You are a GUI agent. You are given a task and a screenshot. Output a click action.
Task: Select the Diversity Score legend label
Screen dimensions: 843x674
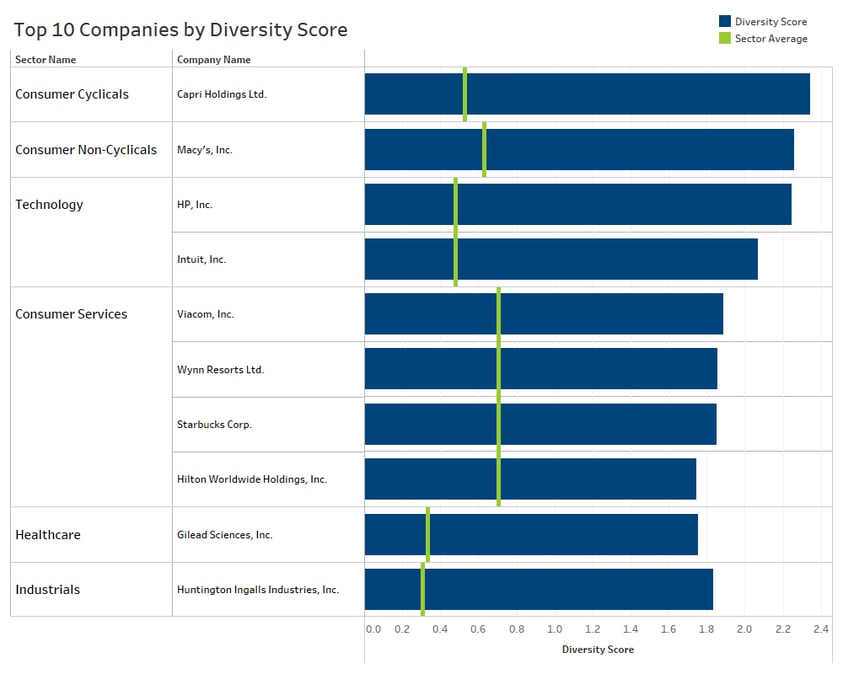pyautogui.click(x=771, y=21)
